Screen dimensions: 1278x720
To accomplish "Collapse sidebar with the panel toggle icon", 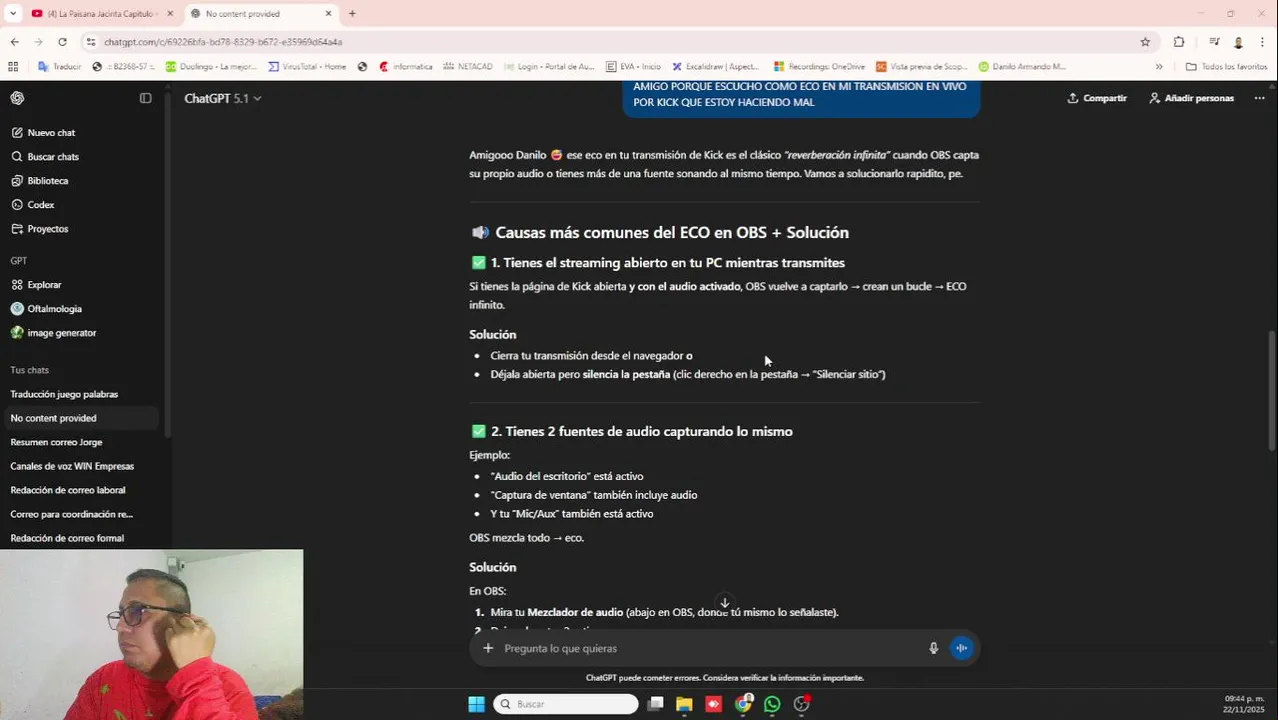I will (x=145, y=98).
